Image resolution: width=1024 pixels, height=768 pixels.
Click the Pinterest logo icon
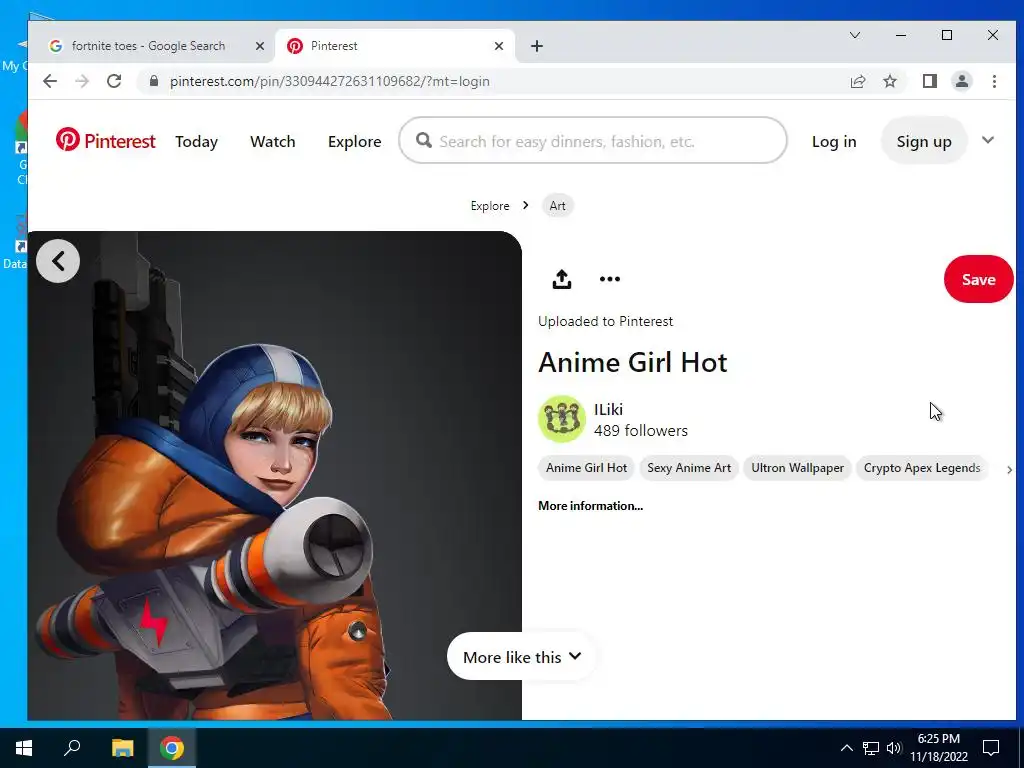[68, 140]
